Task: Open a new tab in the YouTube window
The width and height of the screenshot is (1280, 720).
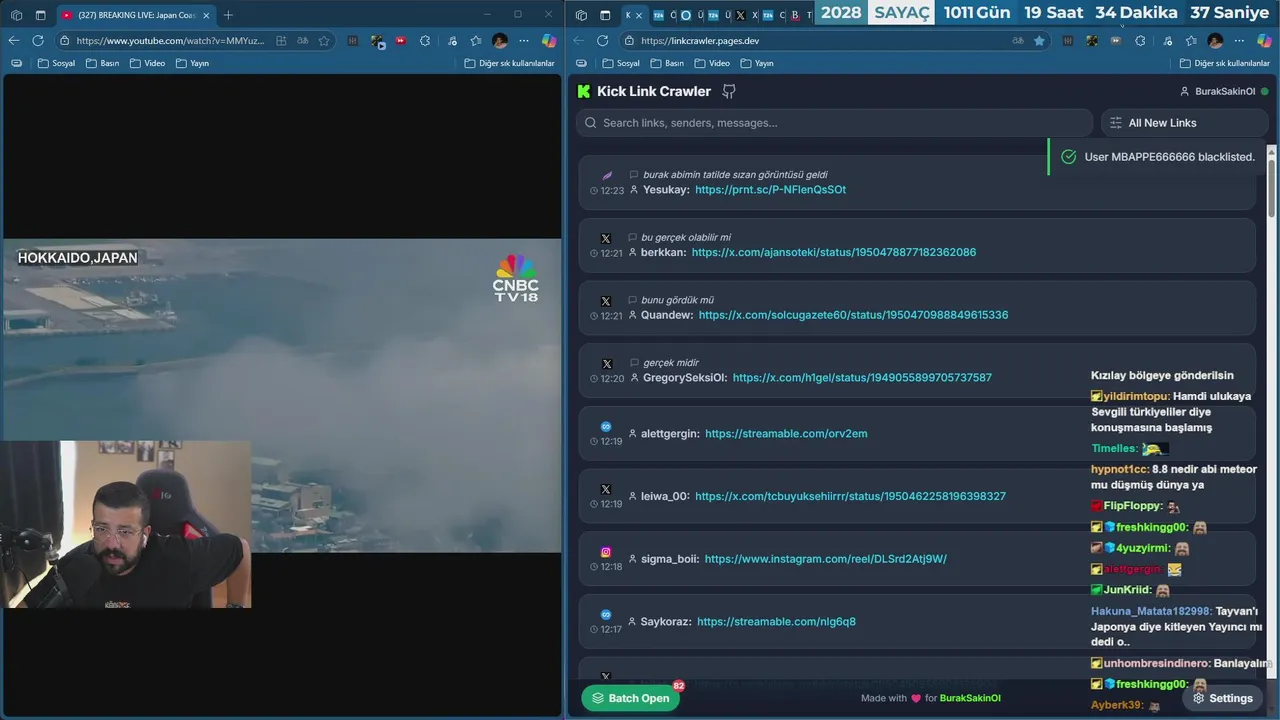Action: click(228, 15)
